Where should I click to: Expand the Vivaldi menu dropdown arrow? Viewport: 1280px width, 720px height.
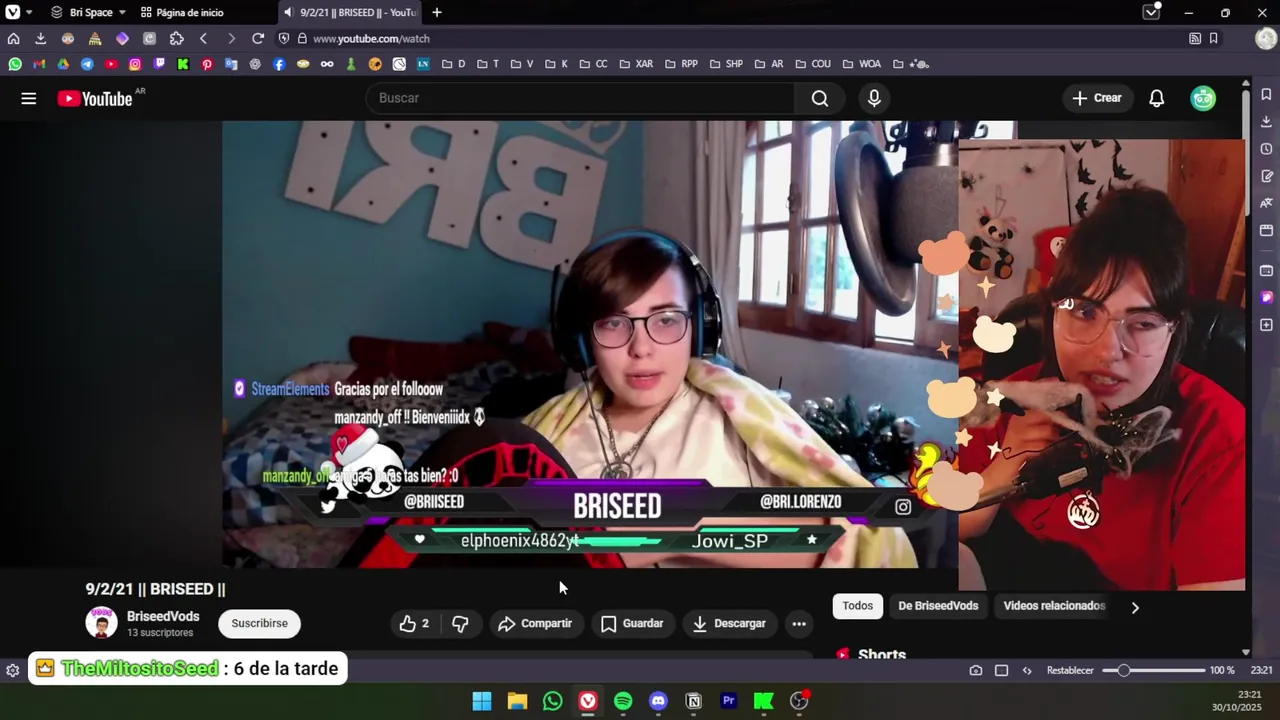(29, 12)
